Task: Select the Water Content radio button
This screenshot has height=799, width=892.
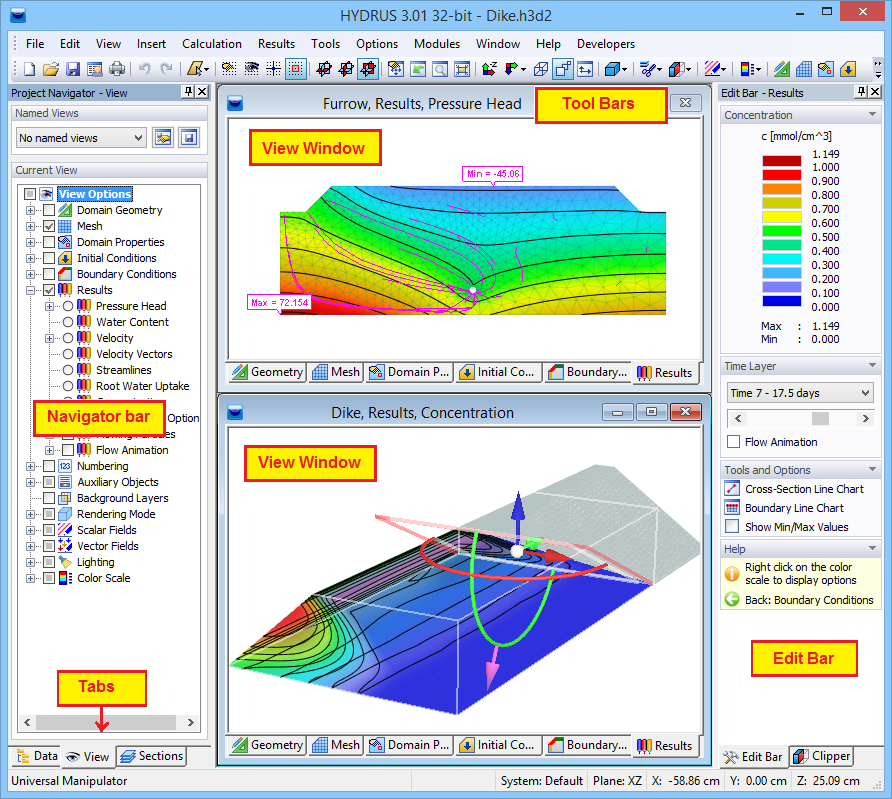Action: [x=68, y=322]
